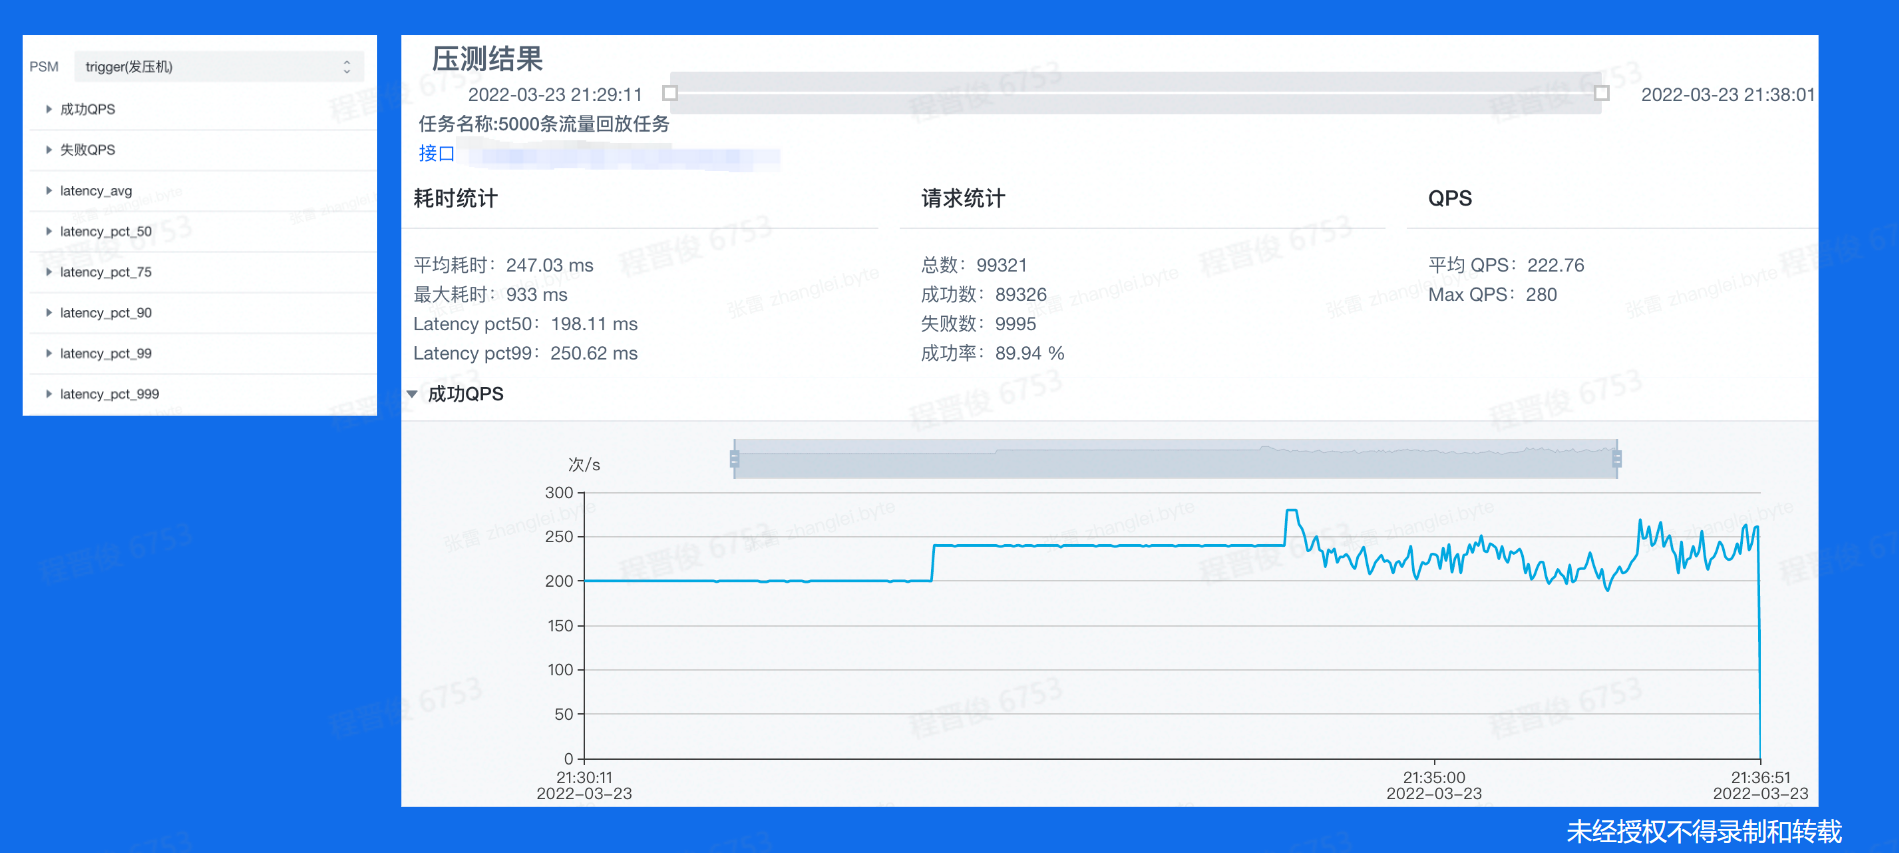The height and width of the screenshot is (853, 1899).
Task: Click the time range start handle
Action: [x=670, y=93]
